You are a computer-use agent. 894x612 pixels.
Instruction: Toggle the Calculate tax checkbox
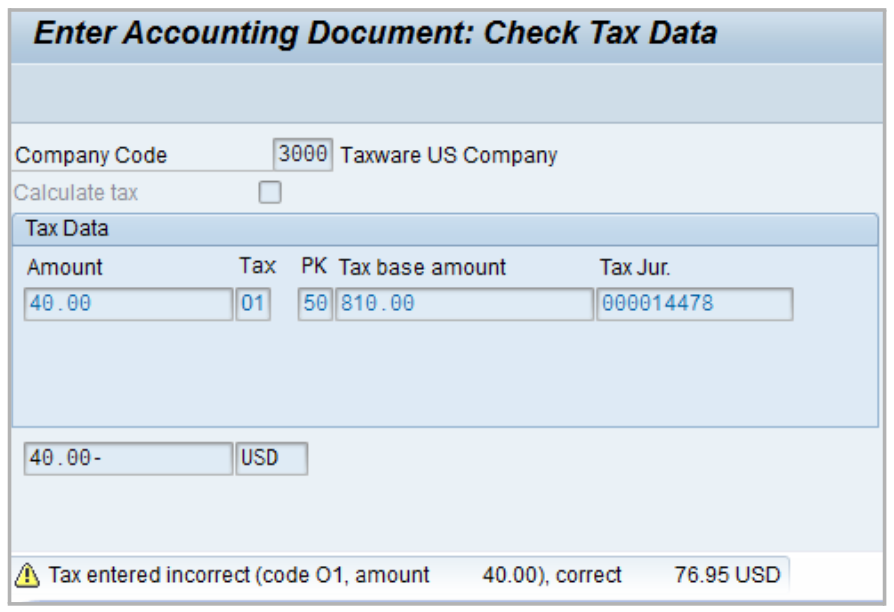pos(270,192)
